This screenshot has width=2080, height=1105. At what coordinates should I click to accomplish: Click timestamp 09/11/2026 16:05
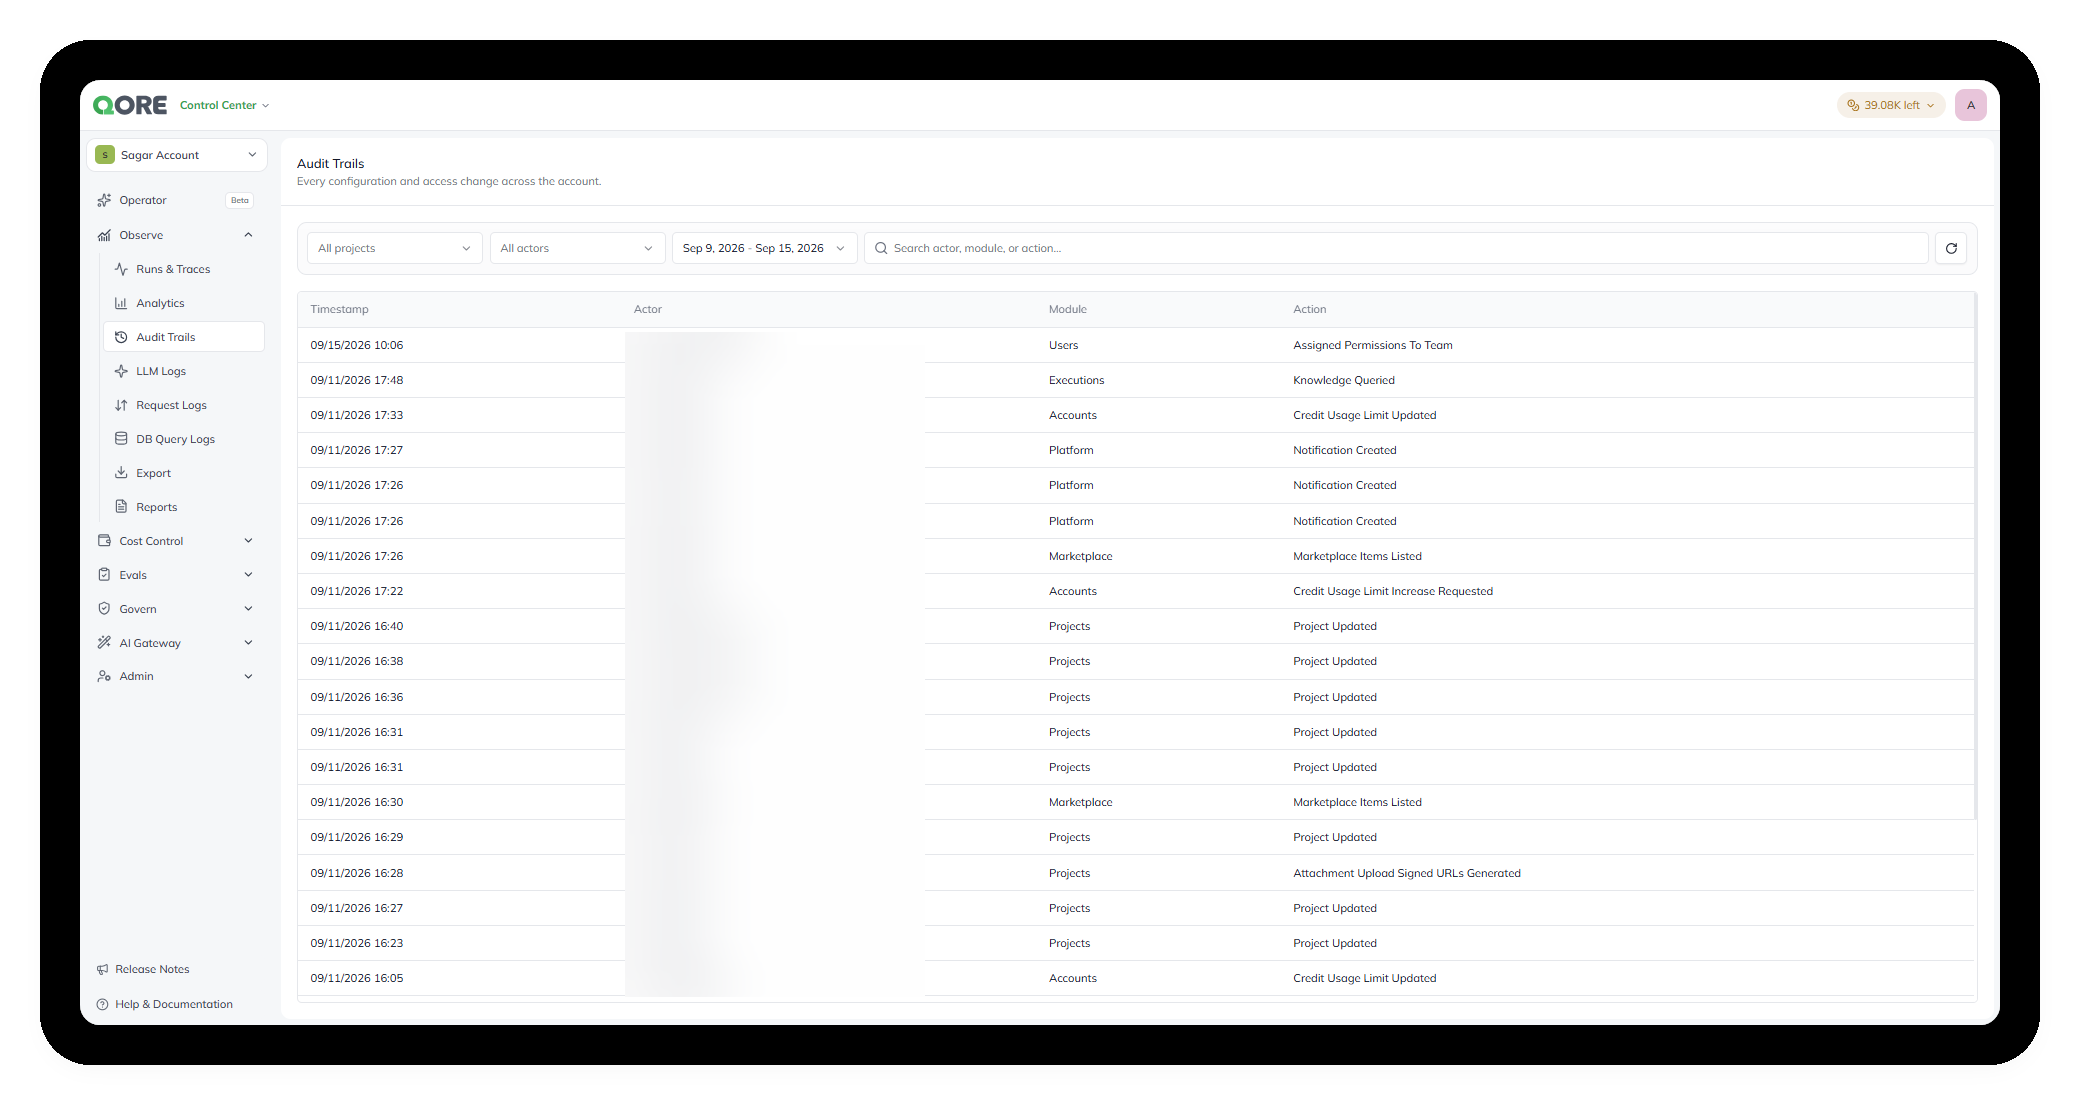[x=357, y=978]
